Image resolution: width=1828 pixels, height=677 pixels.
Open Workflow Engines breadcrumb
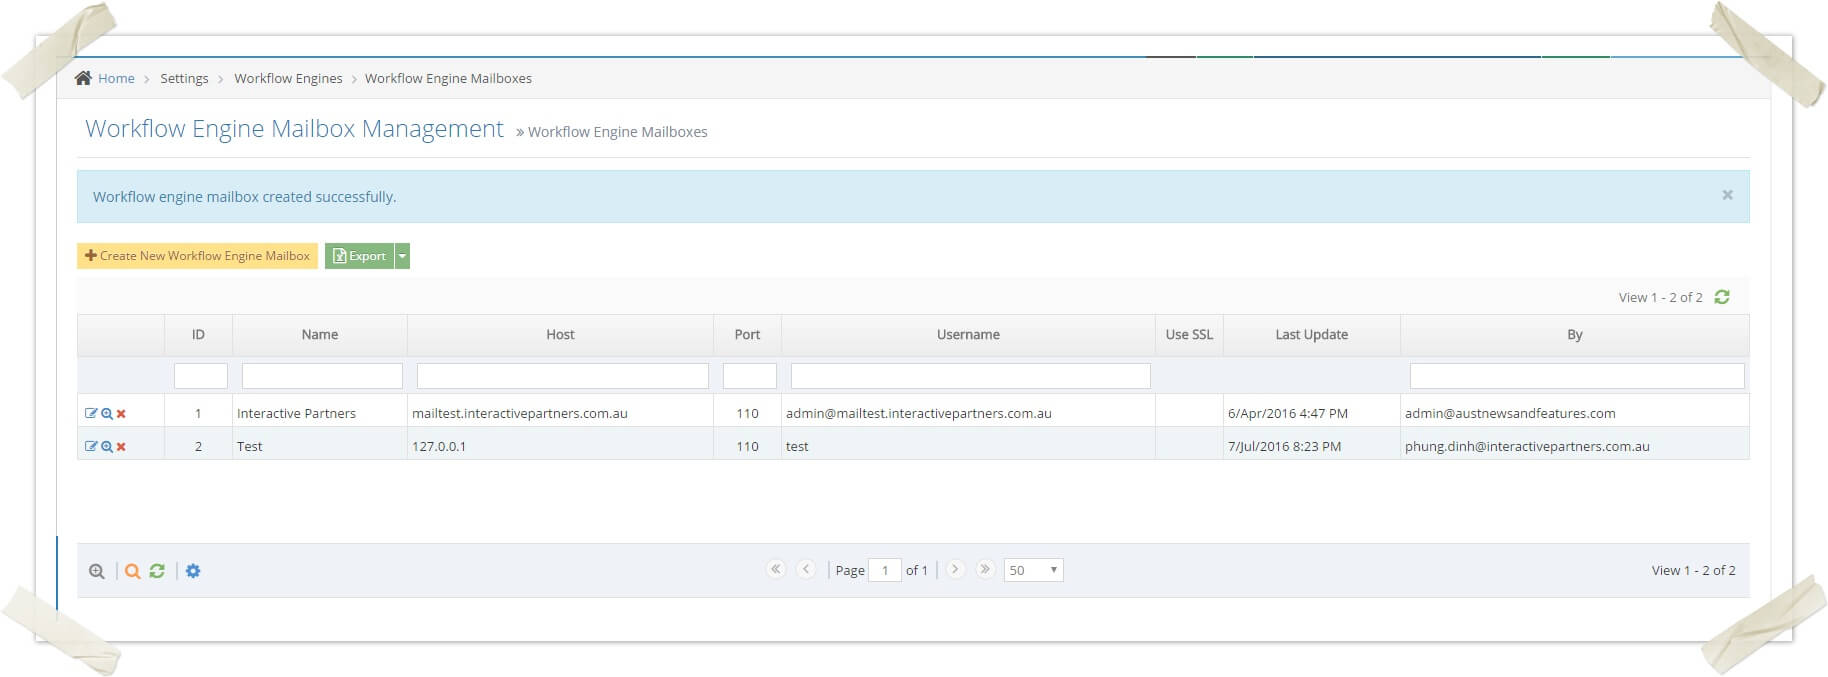point(288,78)
